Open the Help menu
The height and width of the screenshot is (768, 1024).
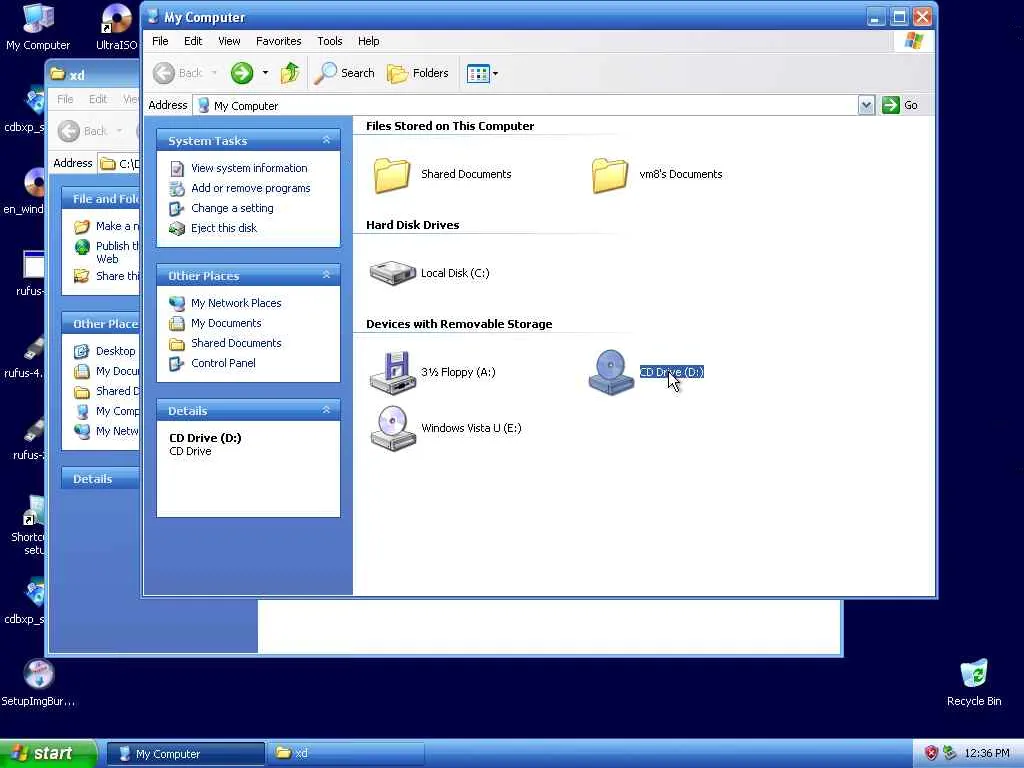(x=368, y=41)
